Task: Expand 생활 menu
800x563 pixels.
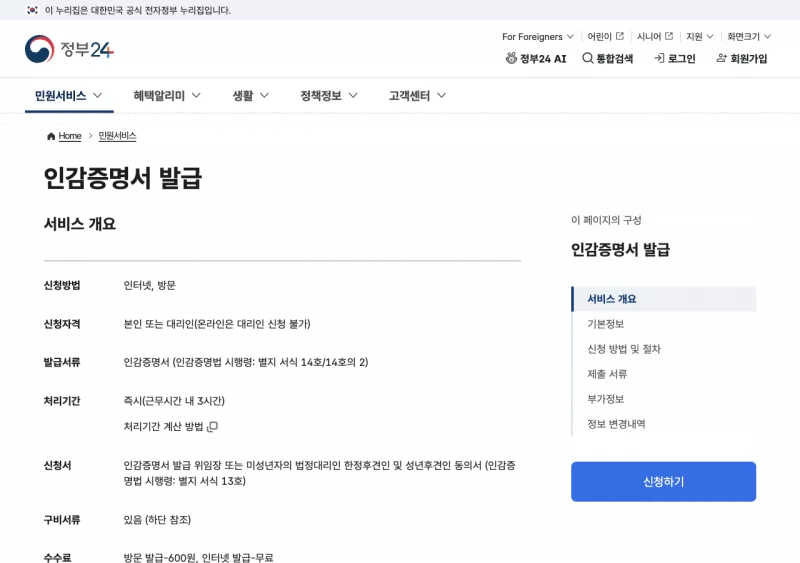Action: click(251, 95)
